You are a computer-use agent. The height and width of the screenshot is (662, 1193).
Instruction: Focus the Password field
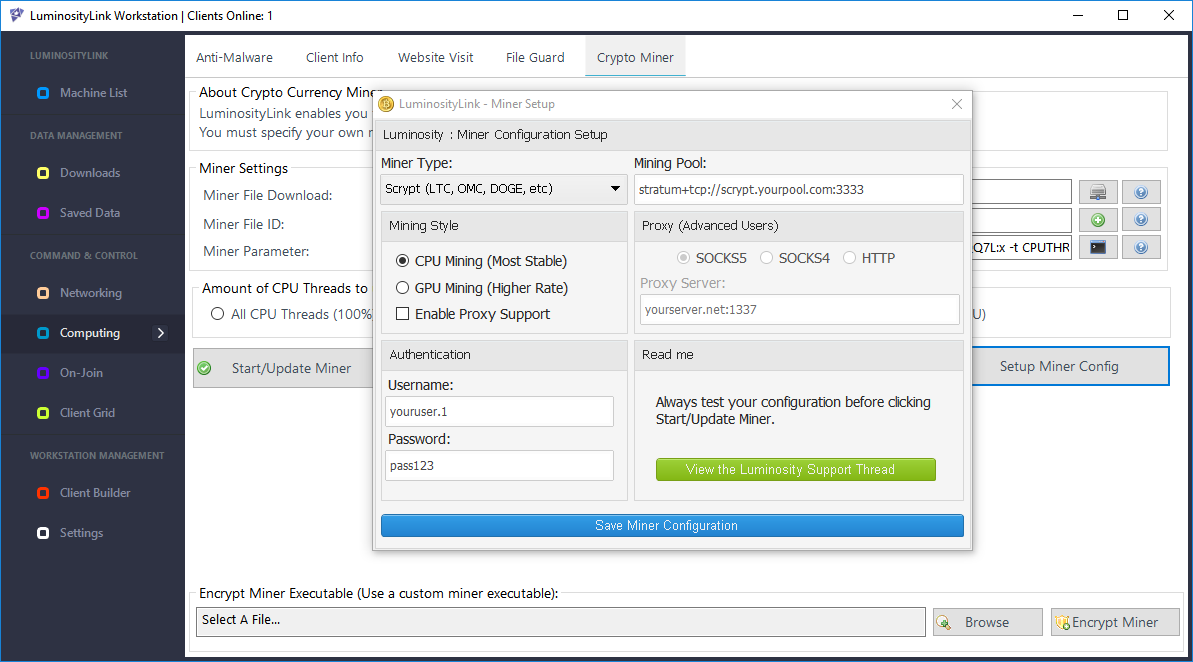pyautogui.click(x=499, y=466)
